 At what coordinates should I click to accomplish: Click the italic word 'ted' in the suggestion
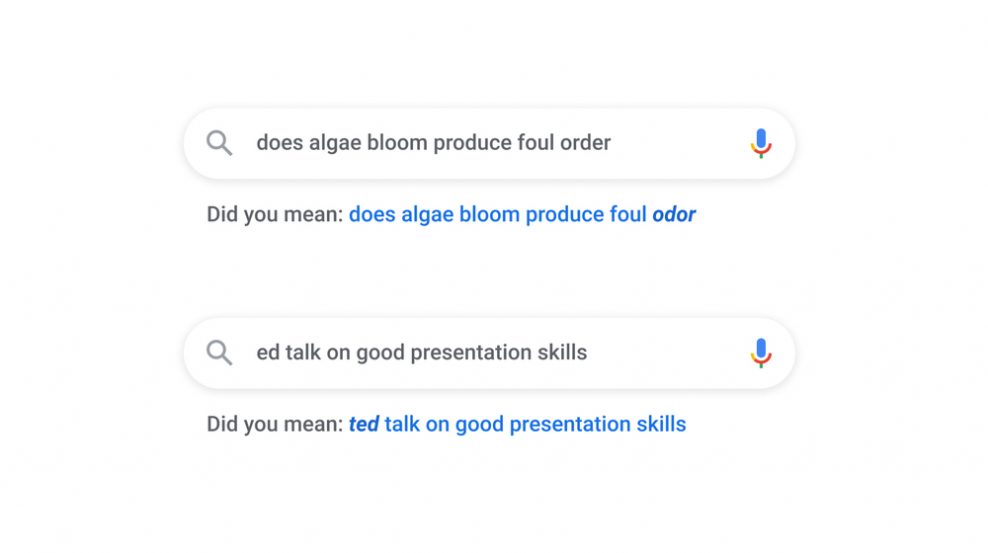(364, 425)
